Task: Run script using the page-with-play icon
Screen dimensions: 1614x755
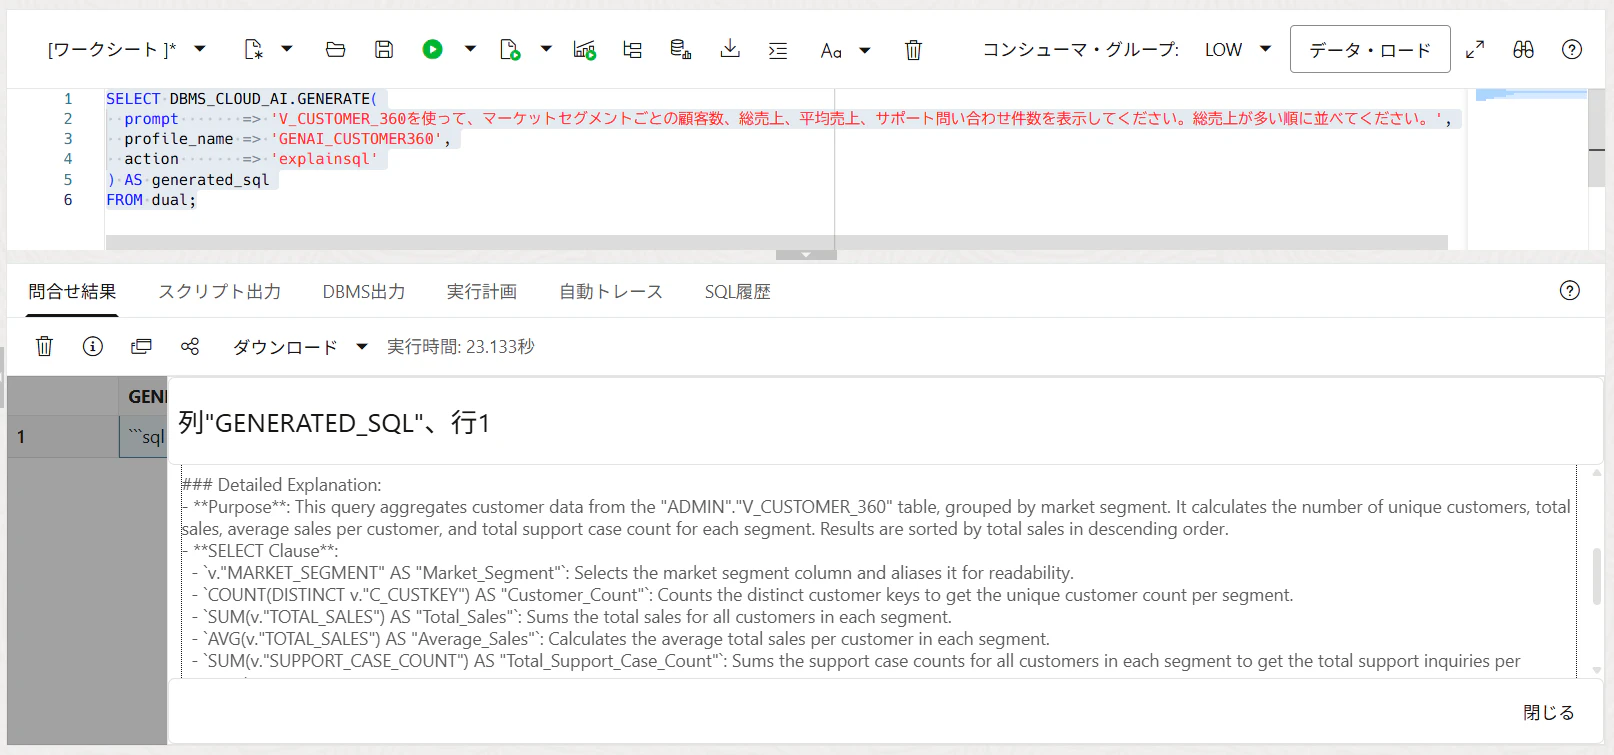Action: tap(510, 49)
